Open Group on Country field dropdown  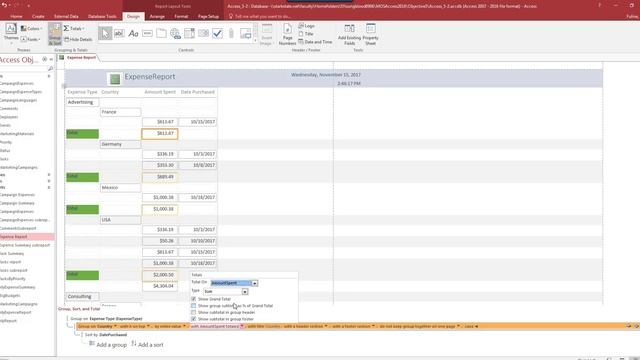pos(115,326)
